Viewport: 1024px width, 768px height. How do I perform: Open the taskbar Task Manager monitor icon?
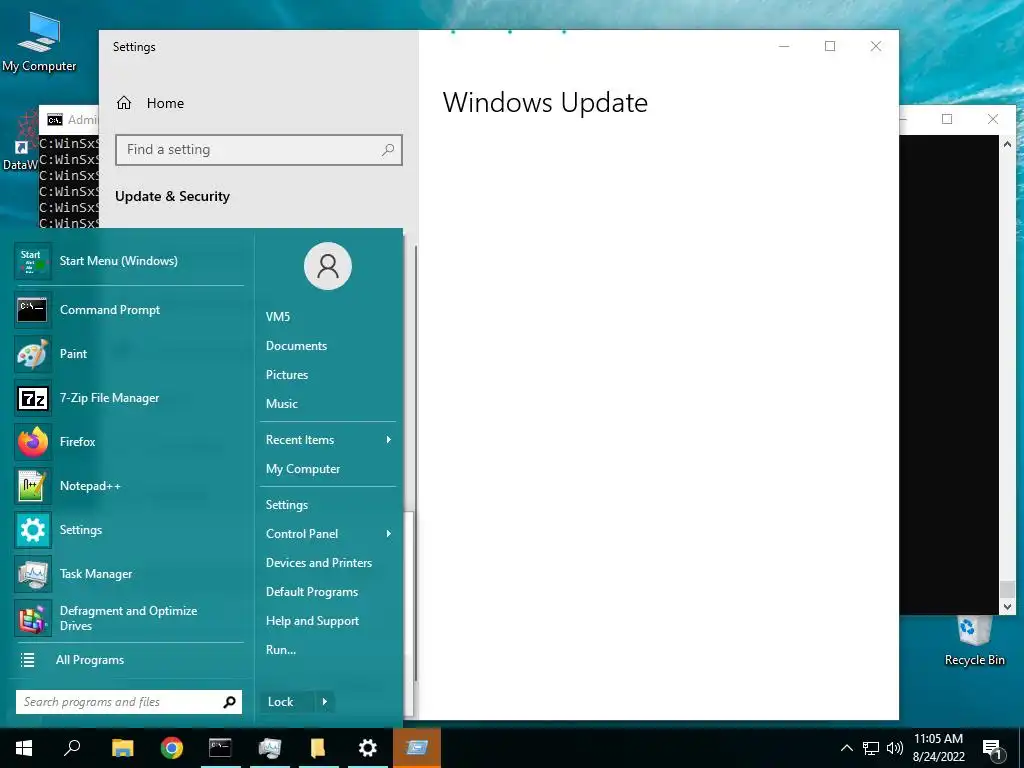click(x=269, y=748)
